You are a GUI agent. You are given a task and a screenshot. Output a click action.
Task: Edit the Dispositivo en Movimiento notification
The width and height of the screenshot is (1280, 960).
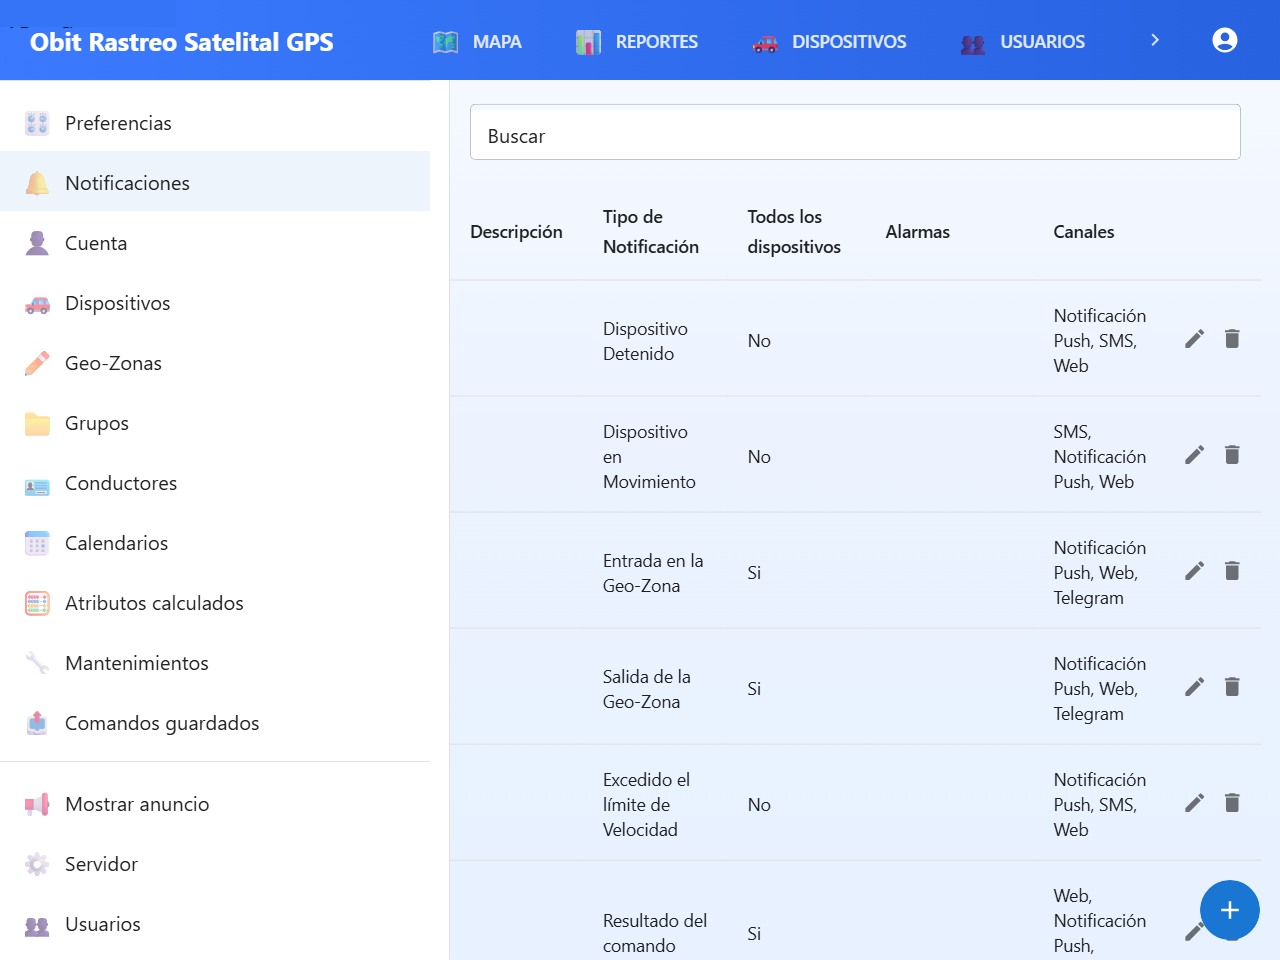coord(1194,455)
